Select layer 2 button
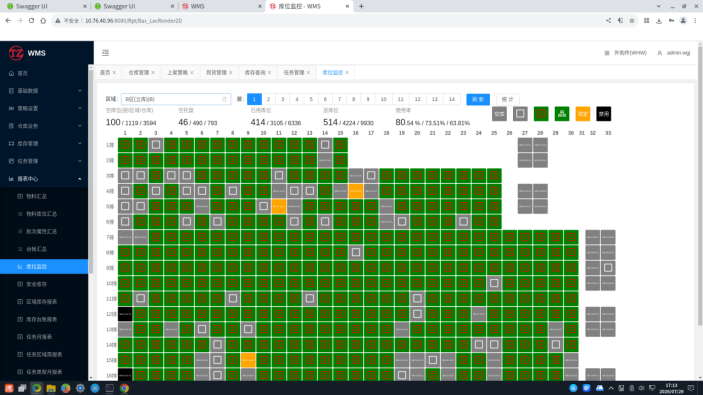703x395 pixels. (x=269, y=99)
